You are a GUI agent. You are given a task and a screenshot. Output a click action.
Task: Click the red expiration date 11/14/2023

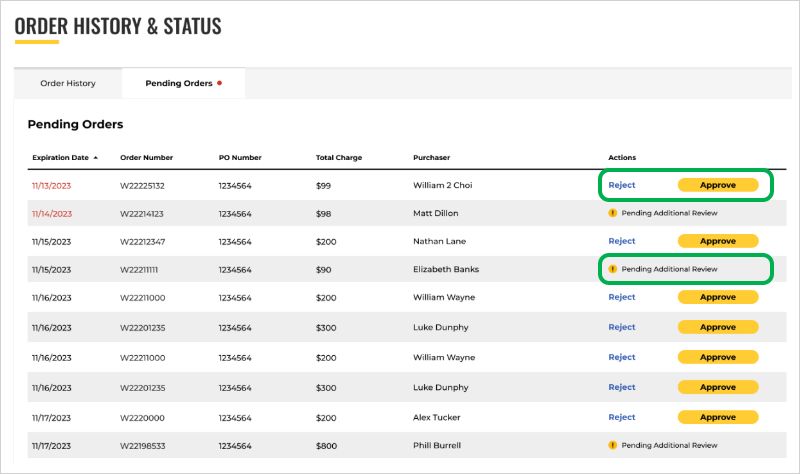(x=52, y=214)
